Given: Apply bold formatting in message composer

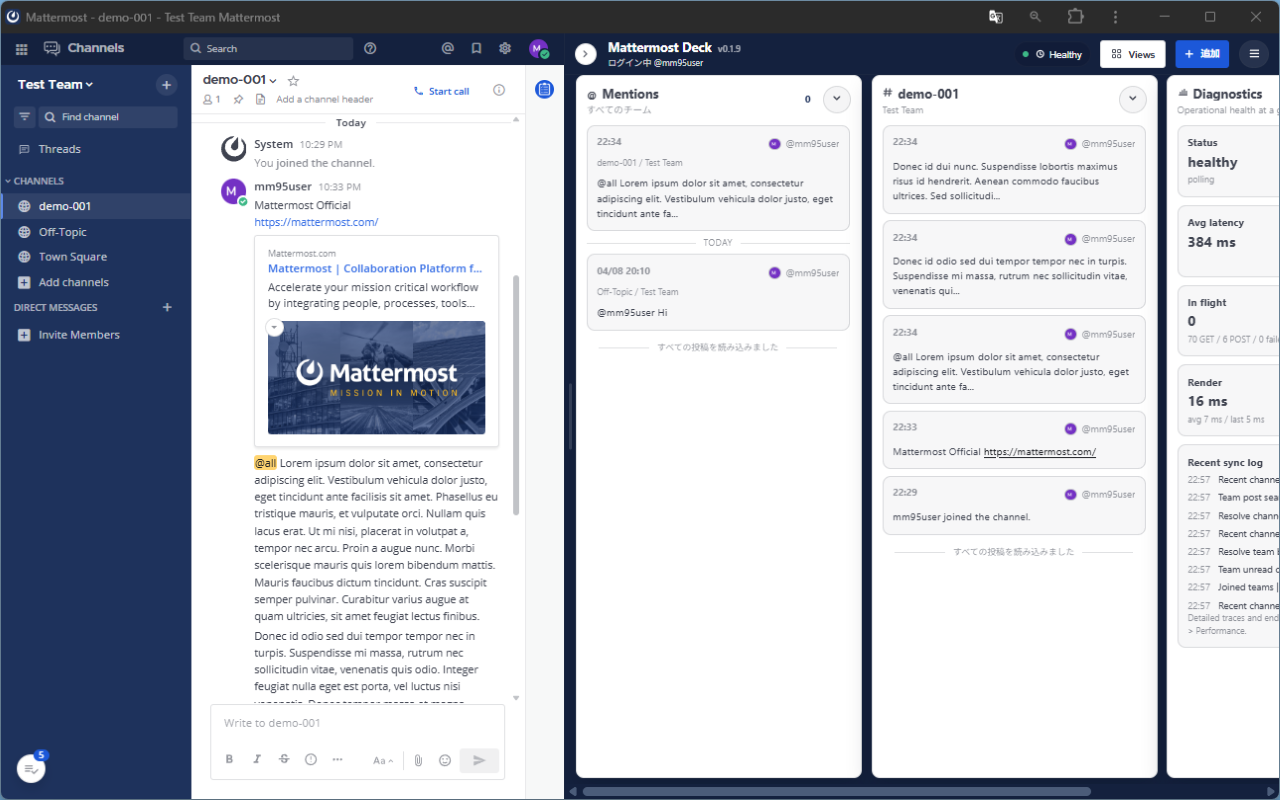Looking at the screenshot, I should coord(229,760).
